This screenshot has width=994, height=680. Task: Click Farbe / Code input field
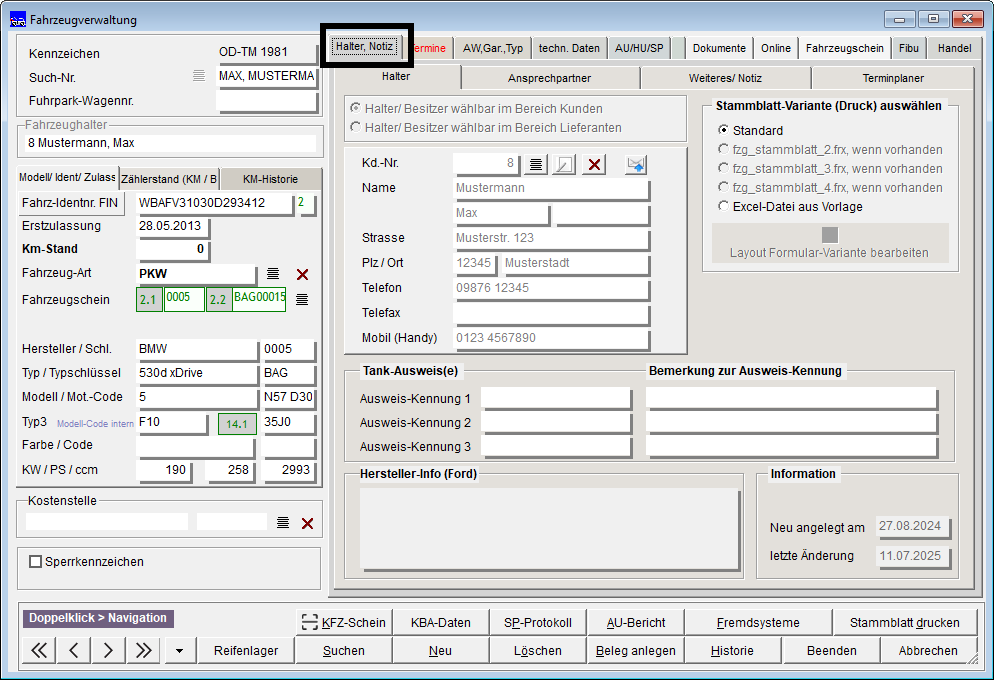tap(195, 446)
